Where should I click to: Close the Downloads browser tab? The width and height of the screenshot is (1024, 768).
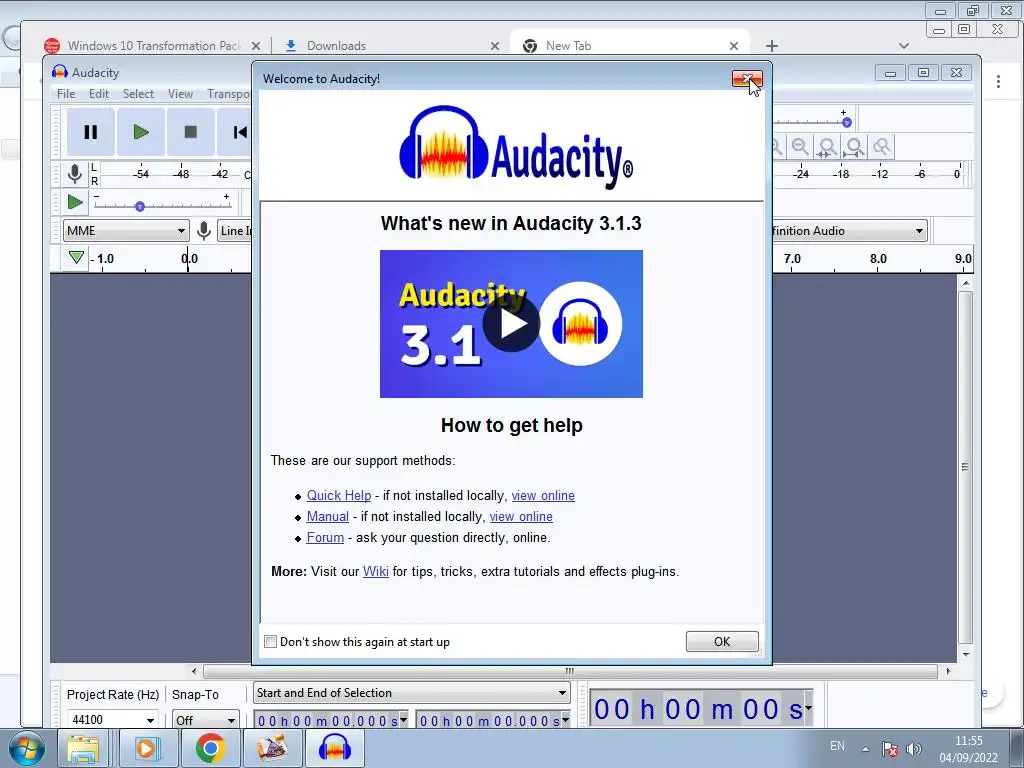tap(495, 46)
